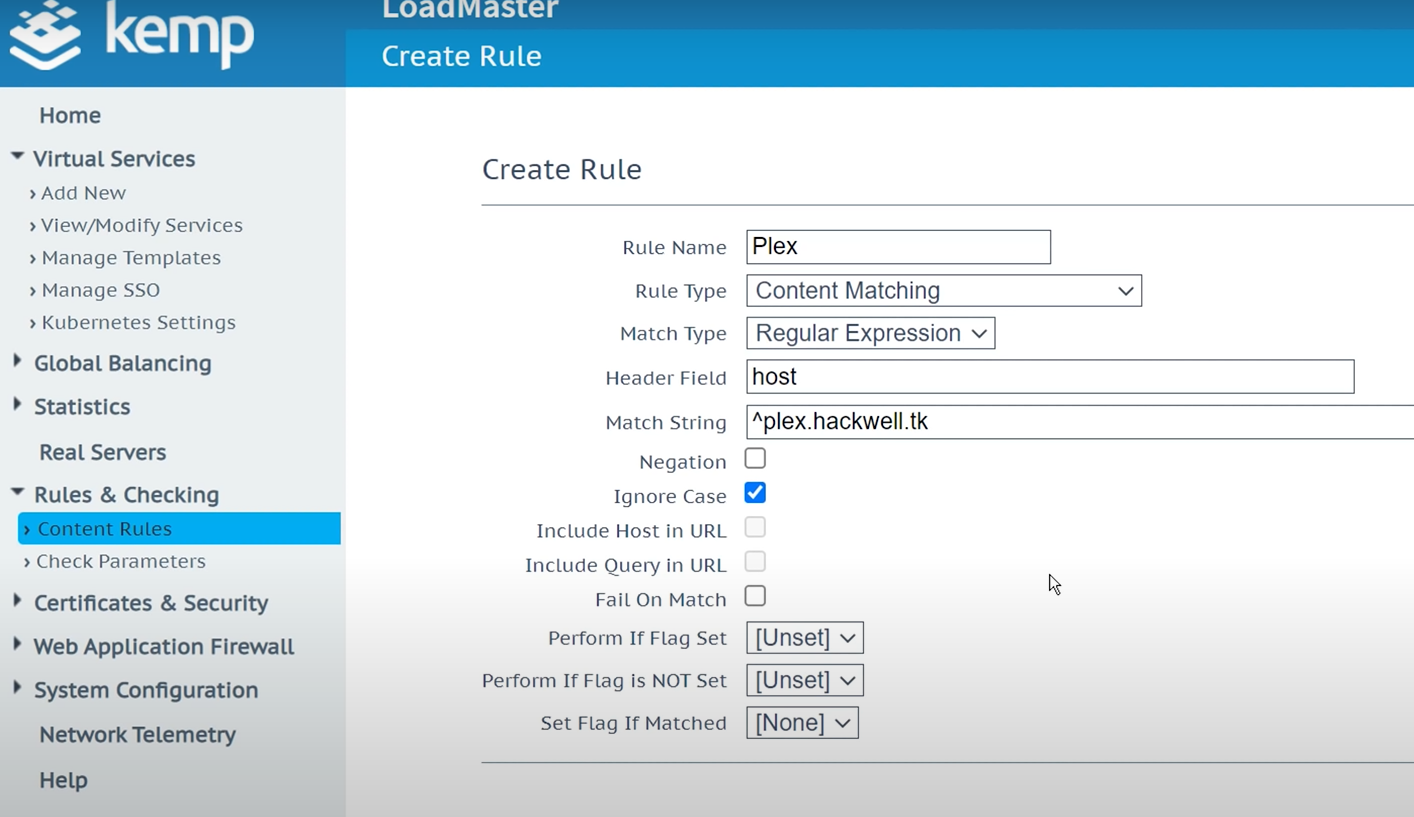Go to Home in the sidebar

[70, 116]
